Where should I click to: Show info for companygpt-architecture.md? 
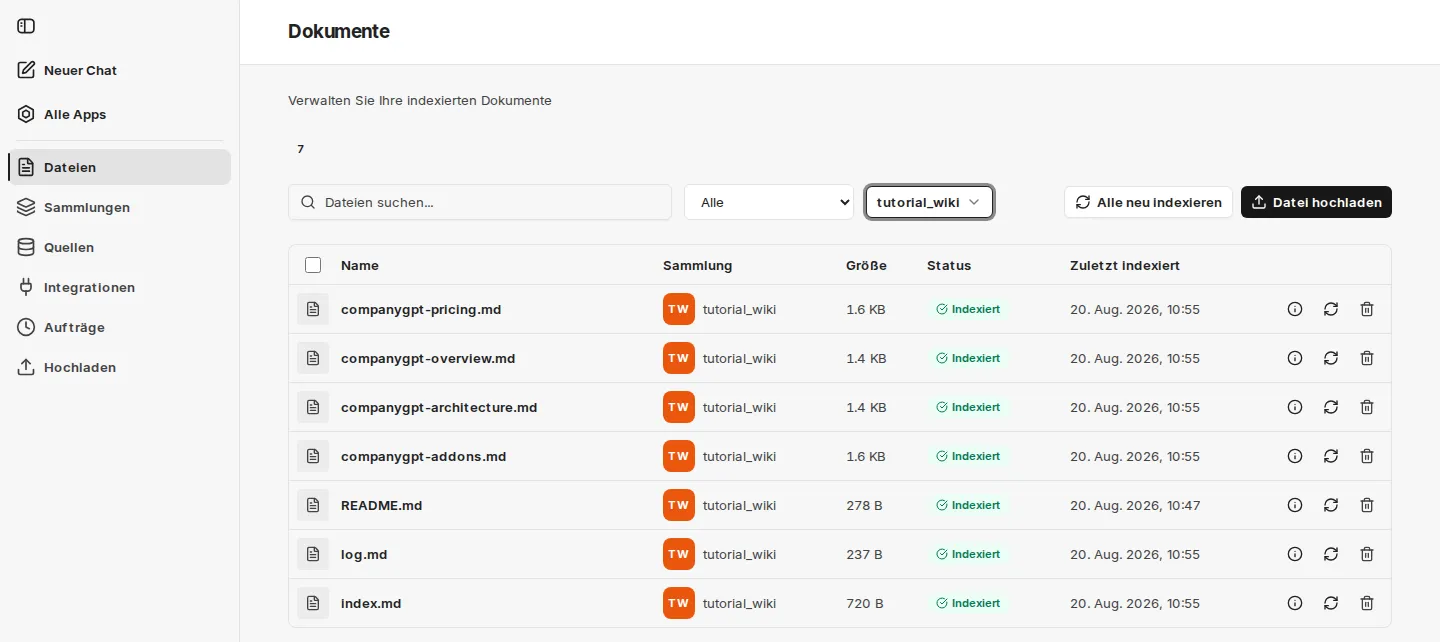(1295, 407)
